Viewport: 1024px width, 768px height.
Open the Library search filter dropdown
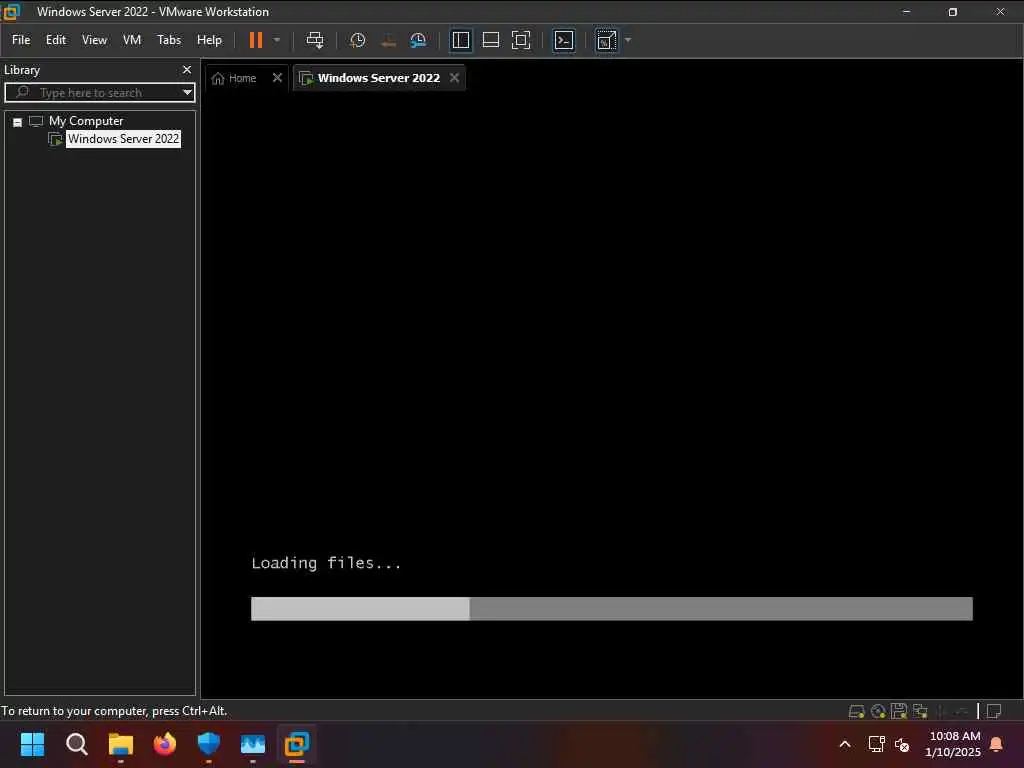(187, 92)
